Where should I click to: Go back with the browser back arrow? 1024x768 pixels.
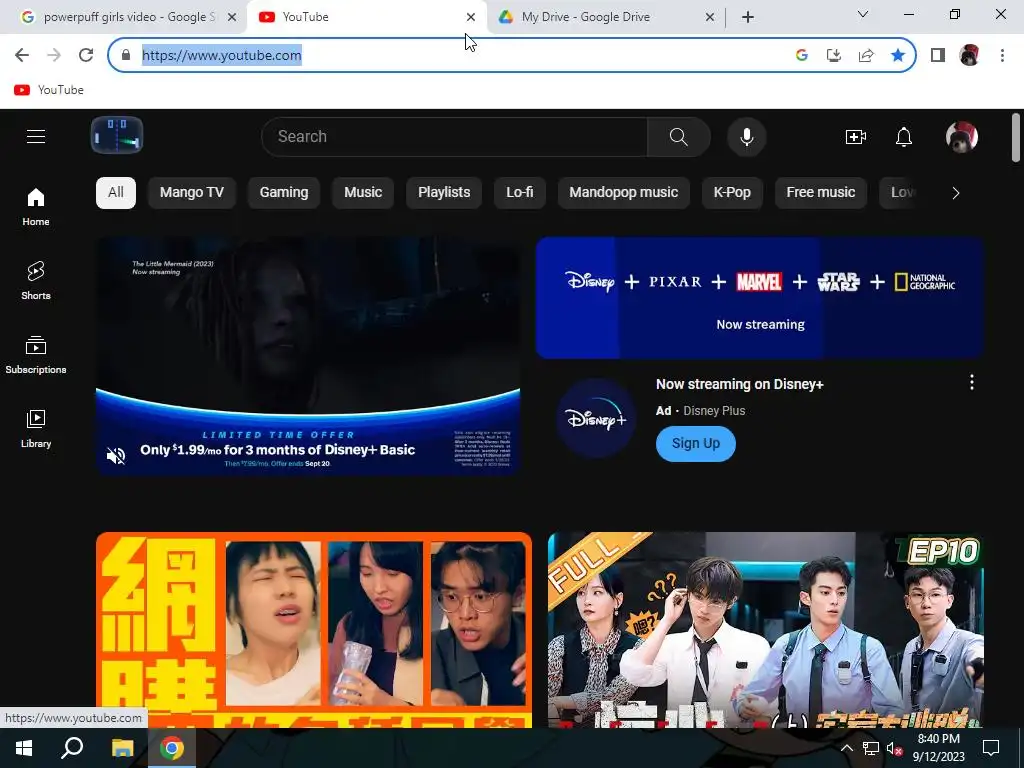point(22,55)
